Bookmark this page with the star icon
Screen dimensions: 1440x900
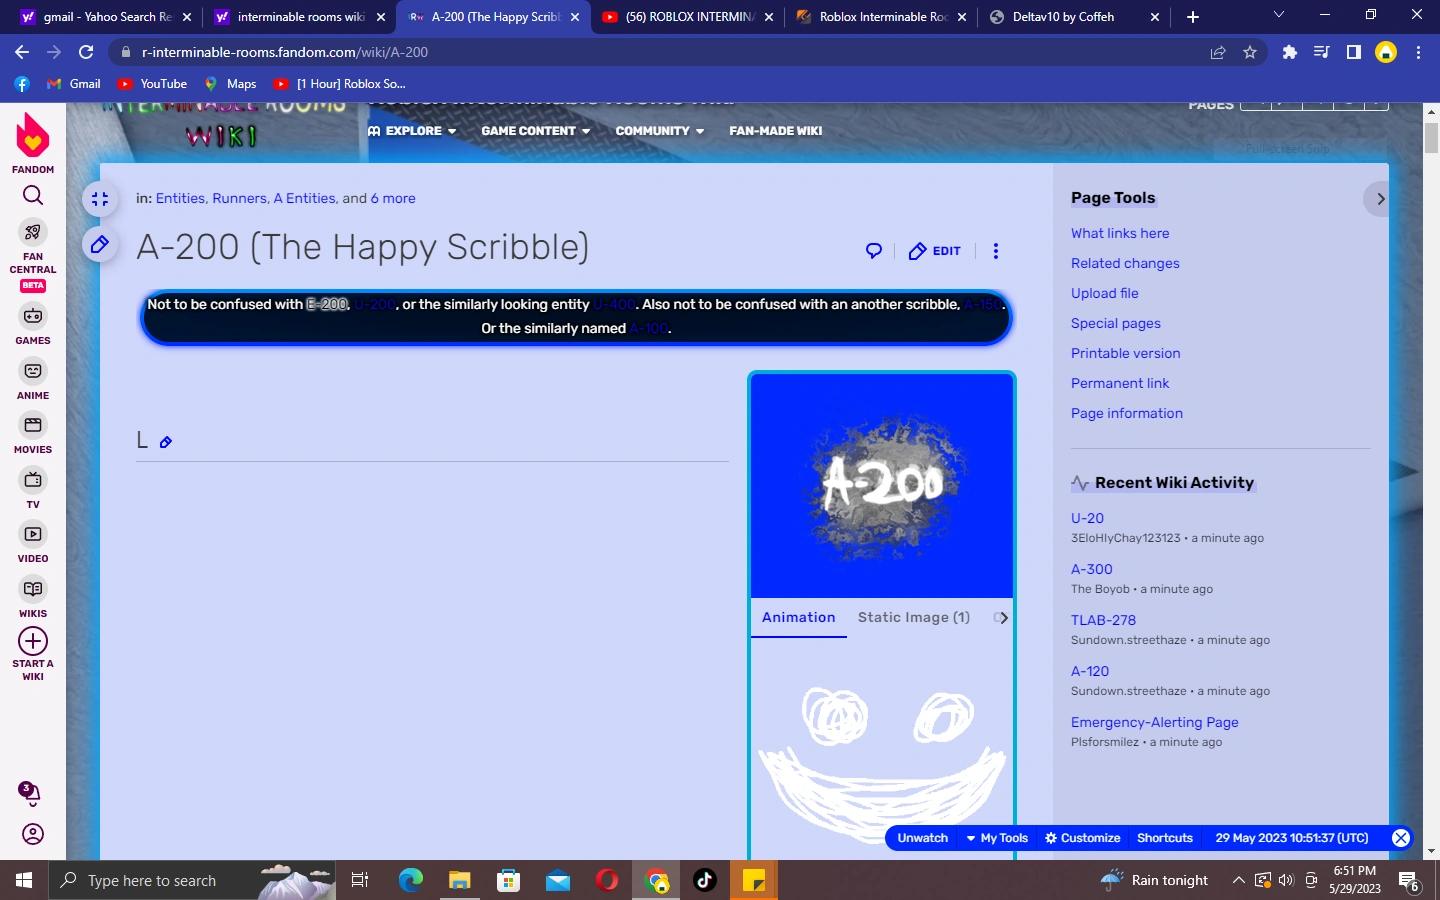coord(1250,52)
